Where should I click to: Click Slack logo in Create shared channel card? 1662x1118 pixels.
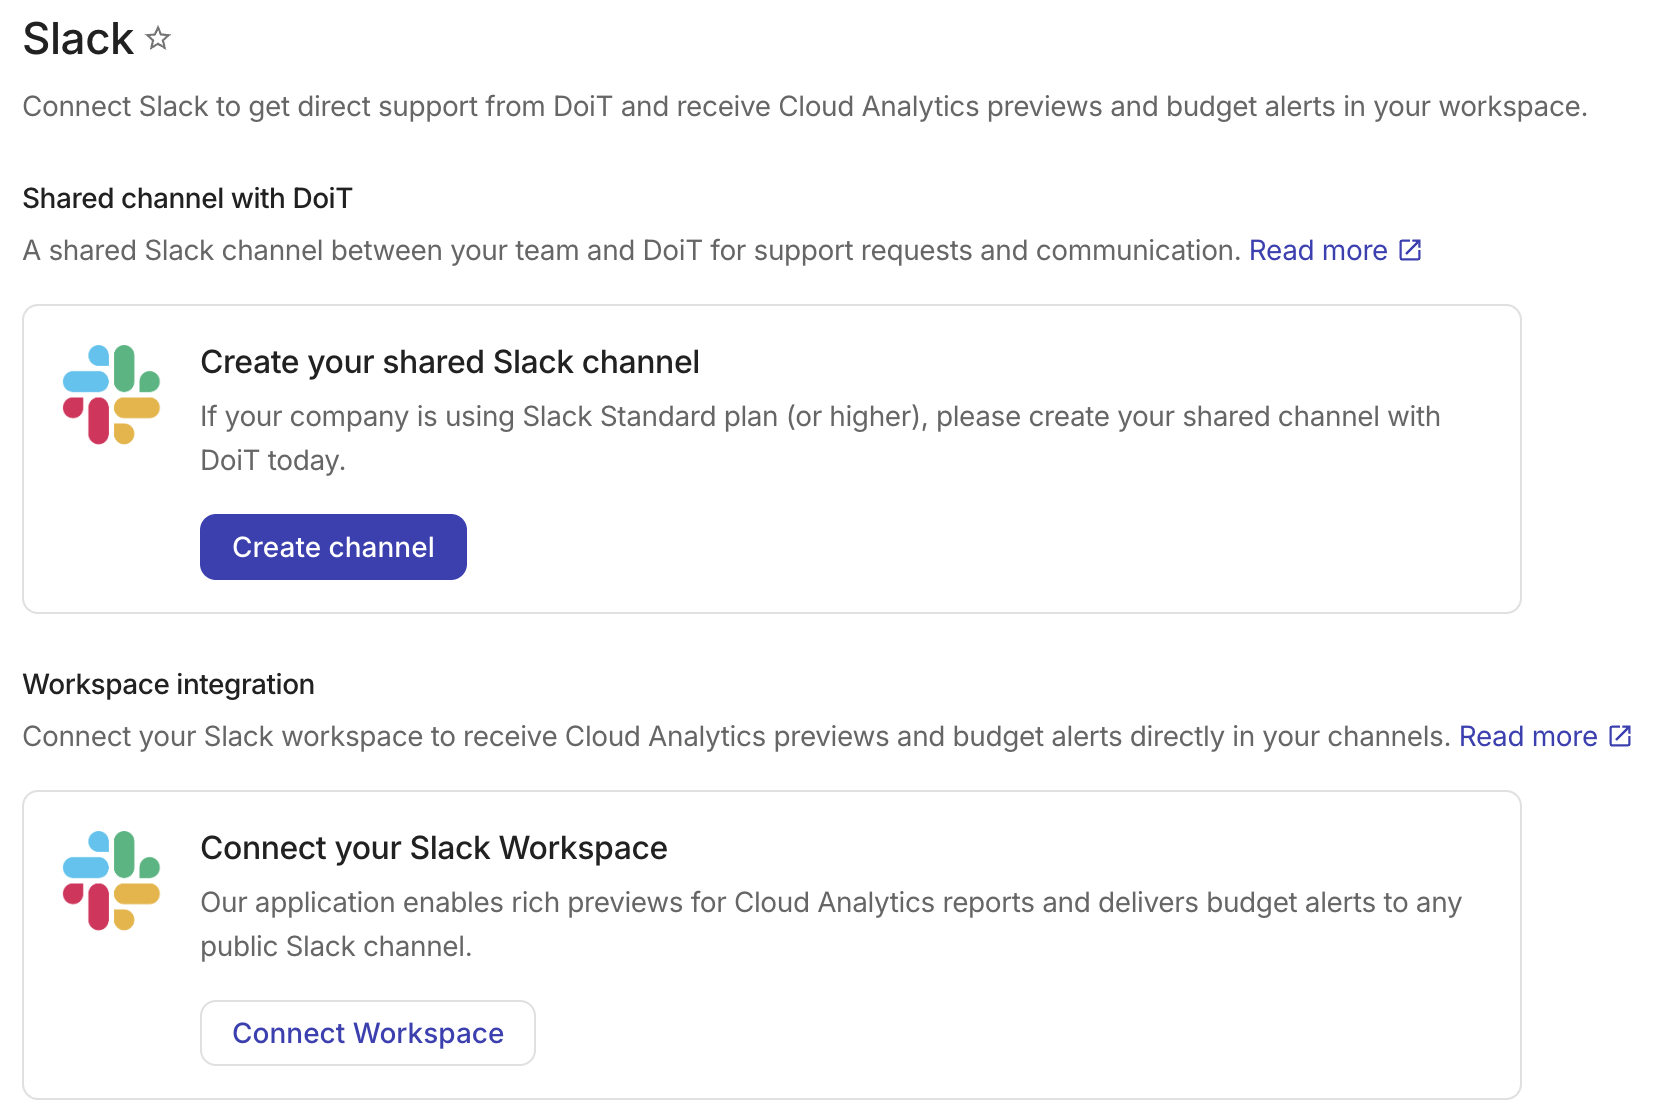[x=111, y=394]
